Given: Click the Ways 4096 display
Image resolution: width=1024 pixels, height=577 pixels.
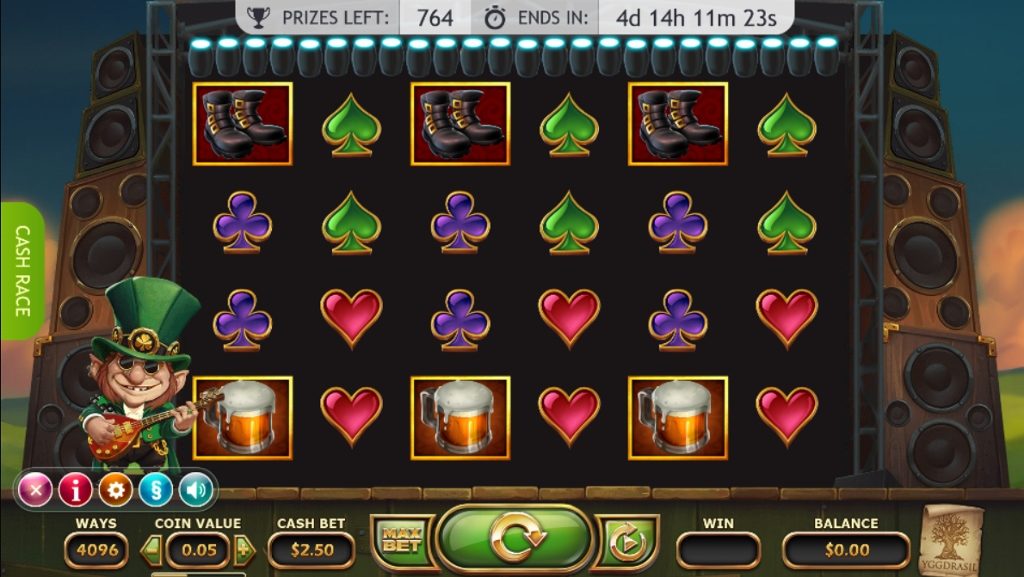Looking at the screenshot, I should pyautogui.click(x=97, y=550).
